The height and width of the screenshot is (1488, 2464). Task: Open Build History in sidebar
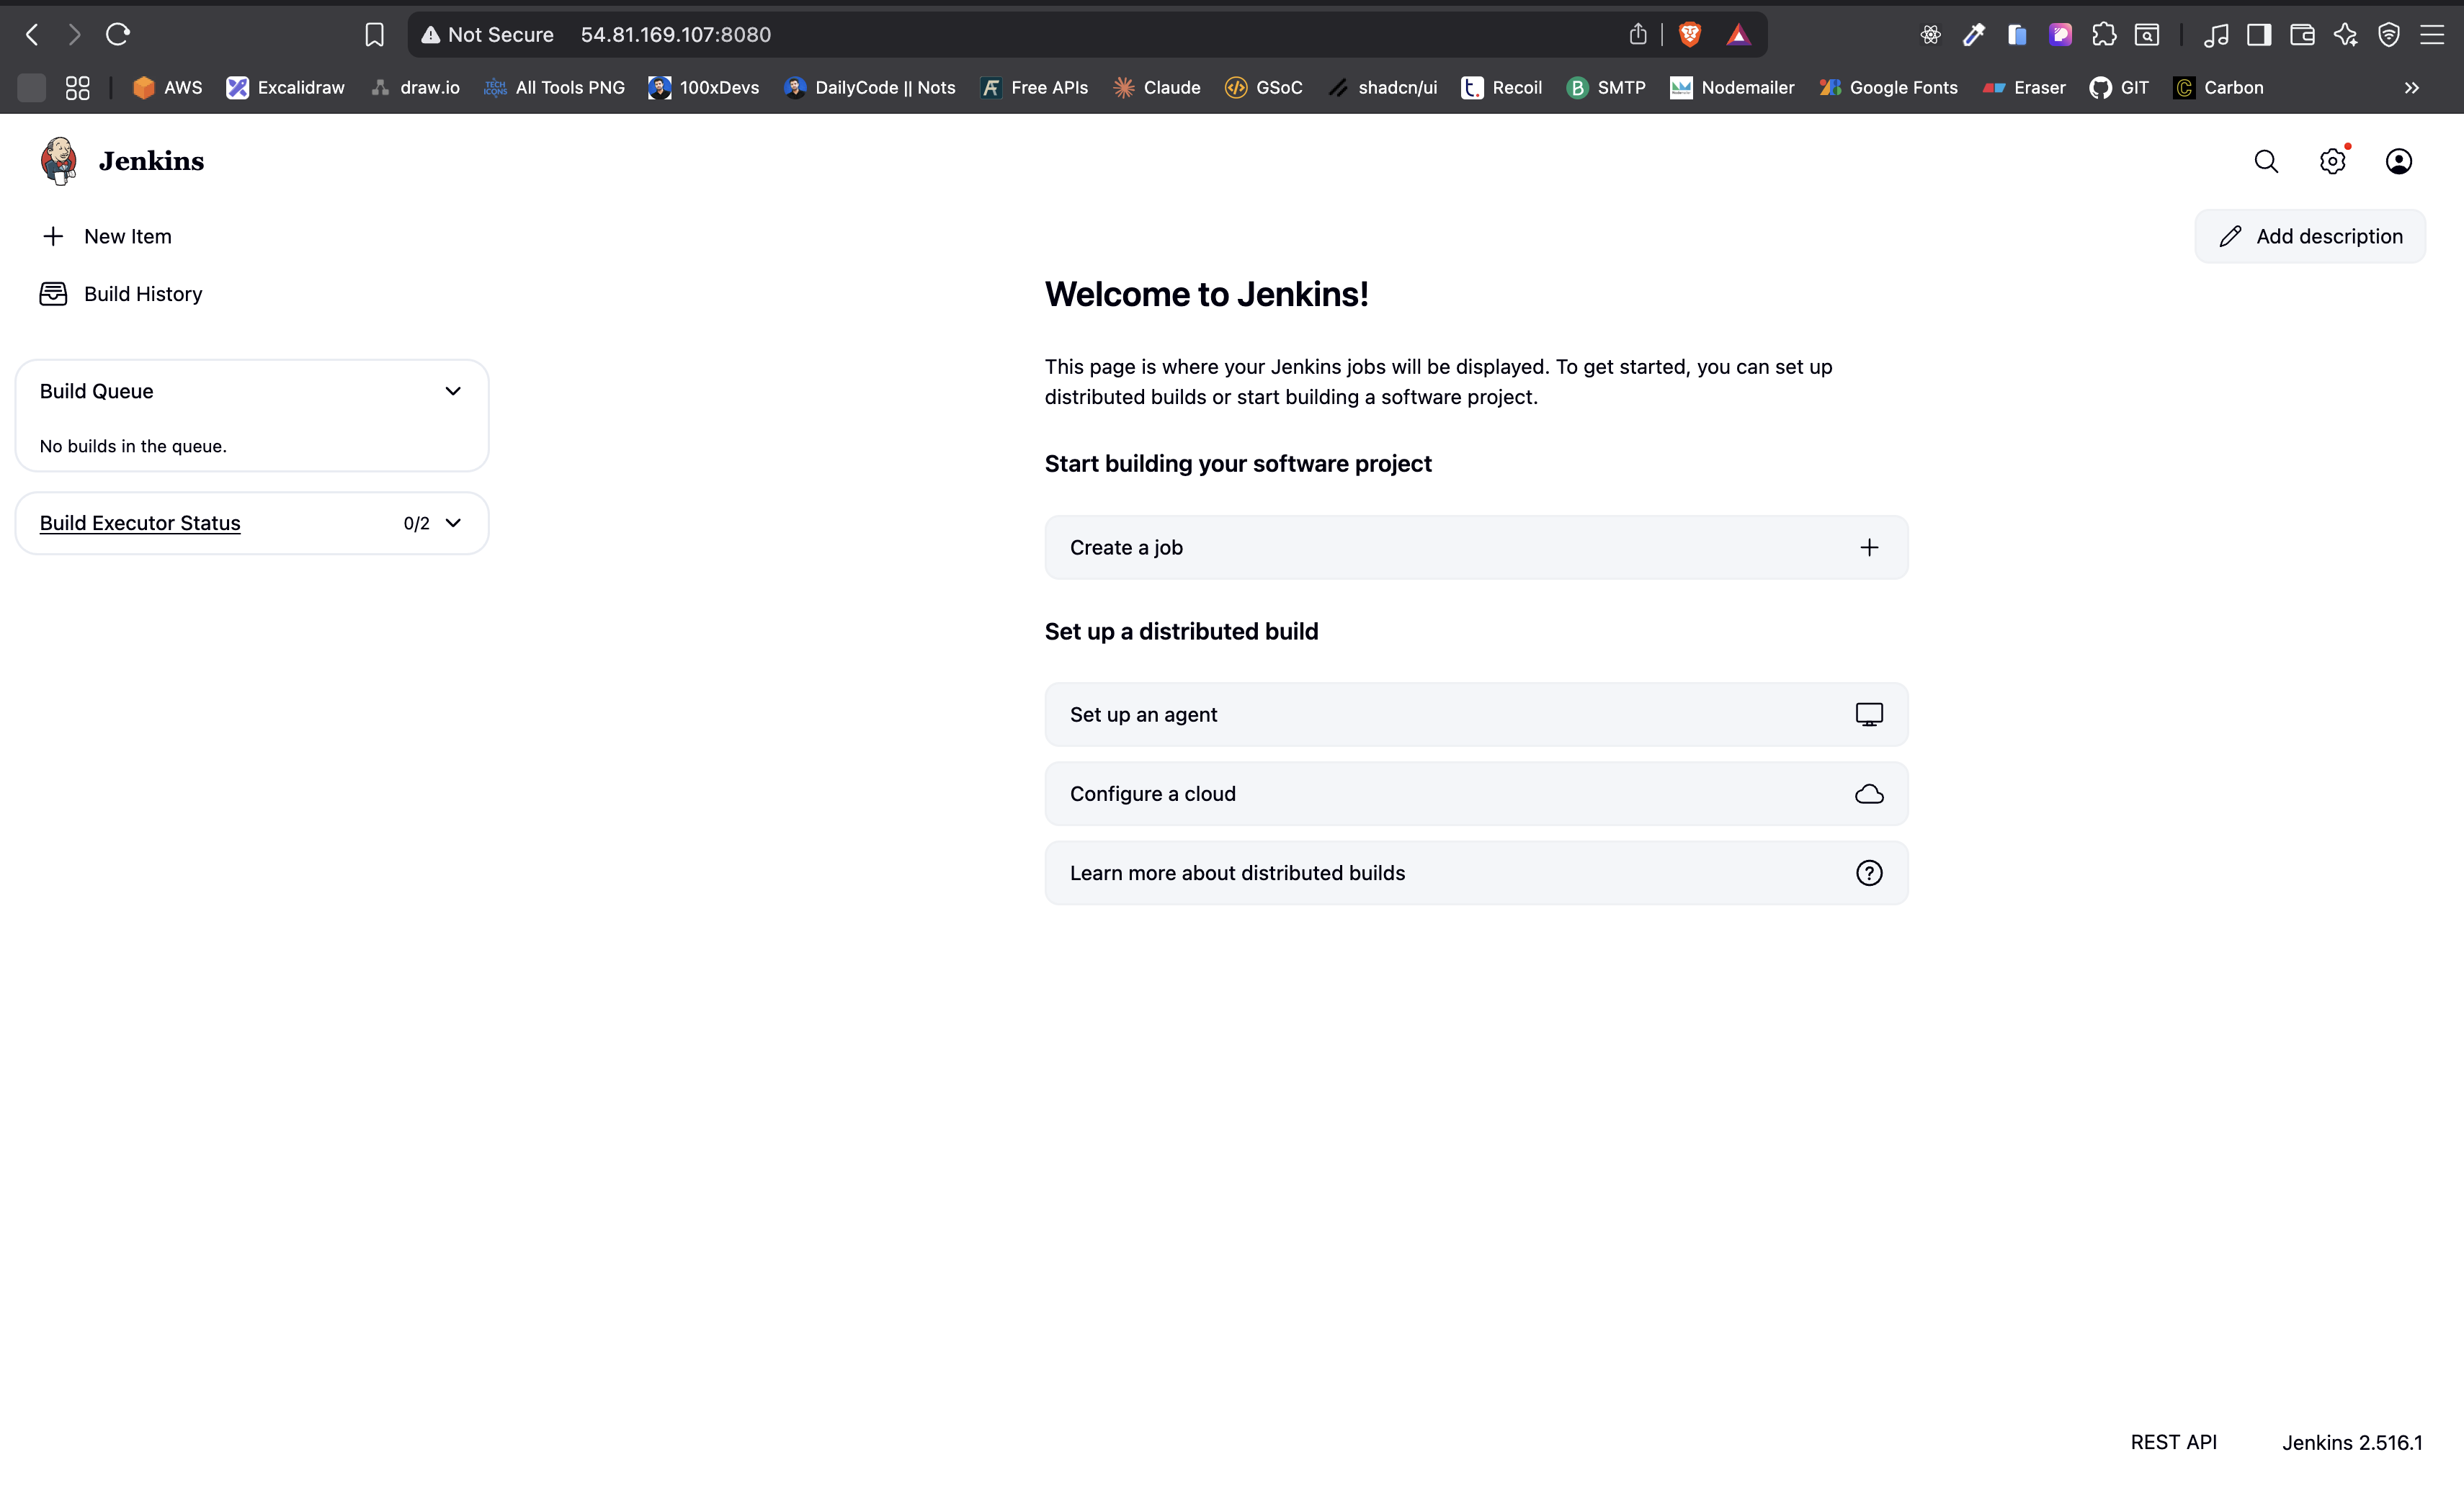click(x=143, y=294)
